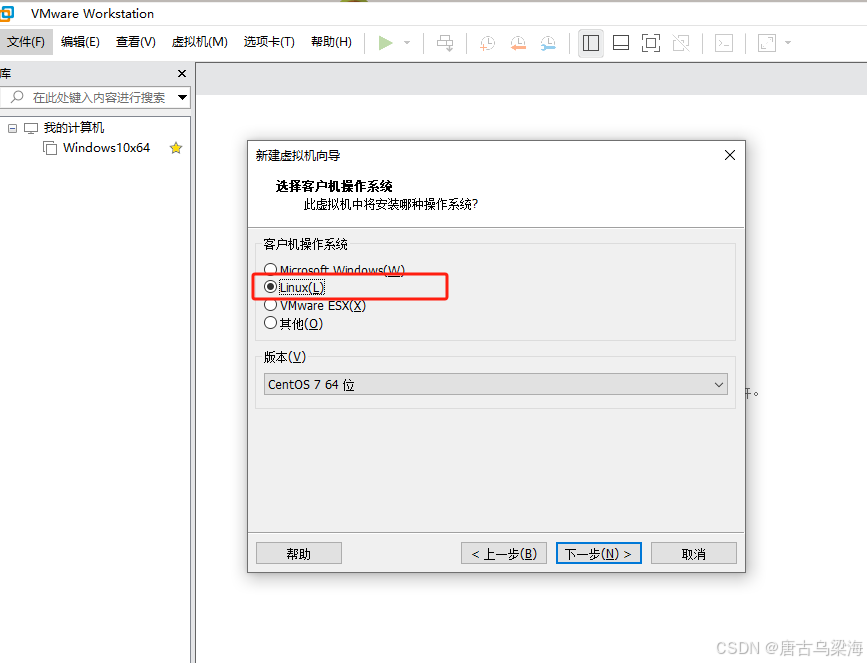Click the 我的计算机 monitor icon
The width and height of the screenshot is (867, 663).
point(31,128)
